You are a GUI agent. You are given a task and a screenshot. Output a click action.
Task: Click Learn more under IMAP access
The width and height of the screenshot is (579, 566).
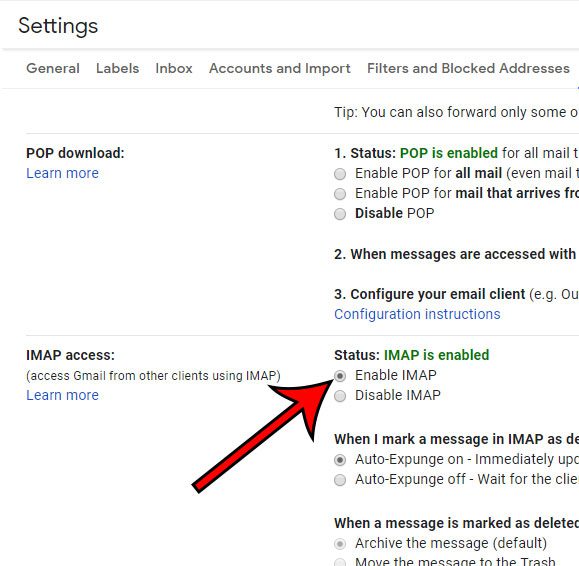62,395
